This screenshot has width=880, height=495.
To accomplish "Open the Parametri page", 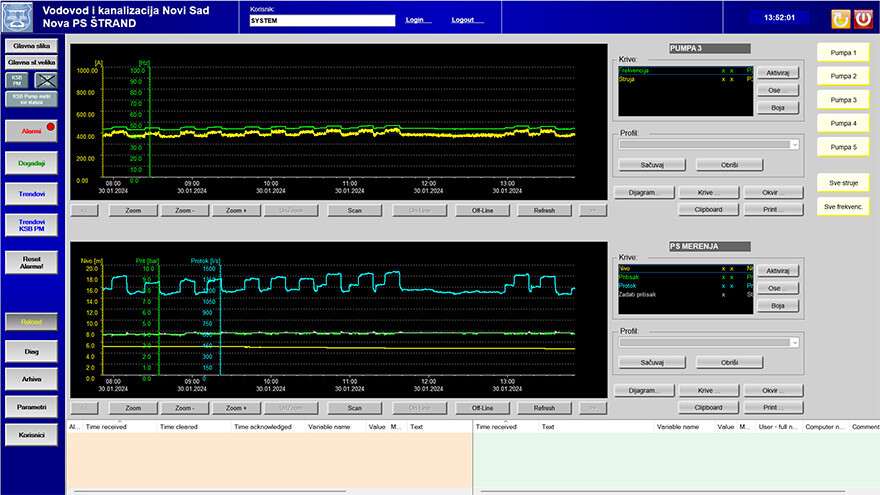I will tap(31, 407).
